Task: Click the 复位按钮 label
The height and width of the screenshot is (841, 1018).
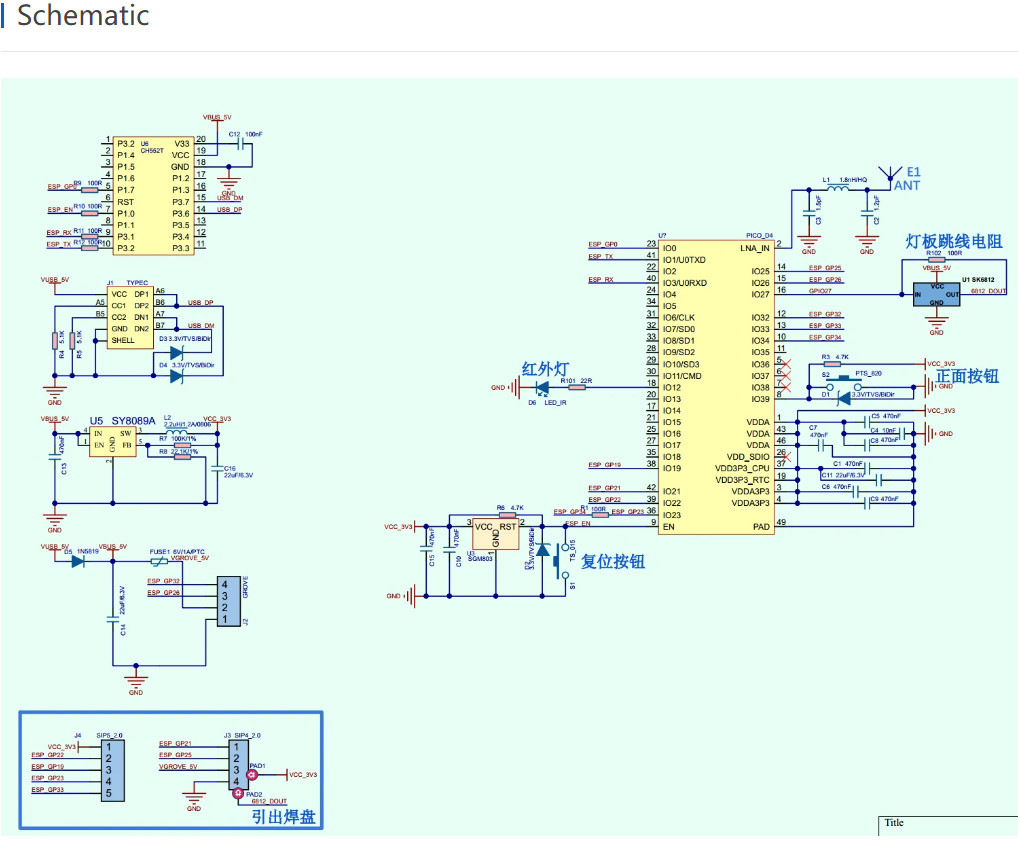Action: 613,561
